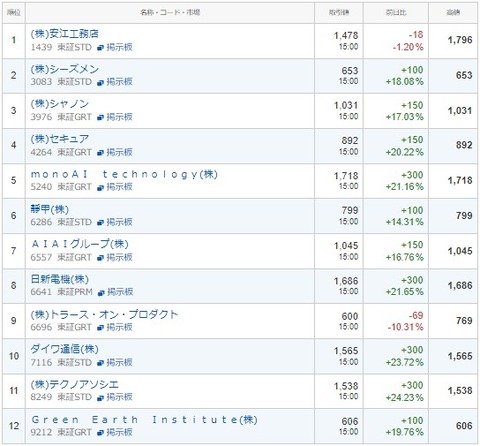The width and height of the screenshot is (480, 446).
Task: Select the change value +23.72%
Action: [405, 362]
